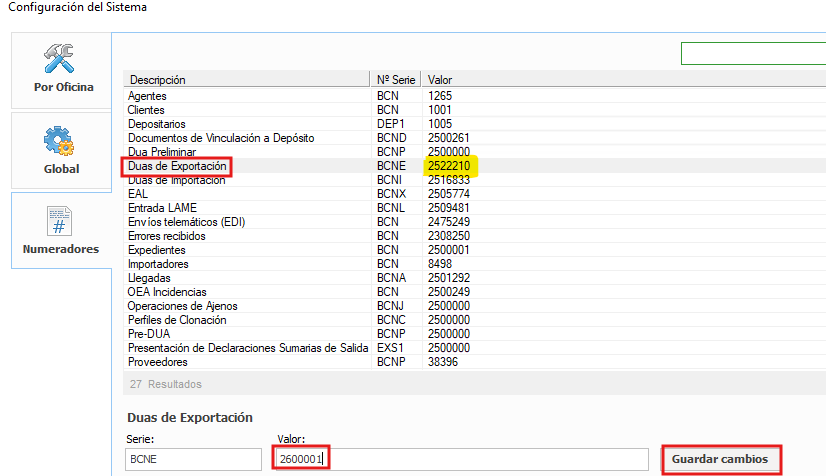Select the OEA Incidencias row
The height and width of the screenshot is (476, 826).
(167, 292)
